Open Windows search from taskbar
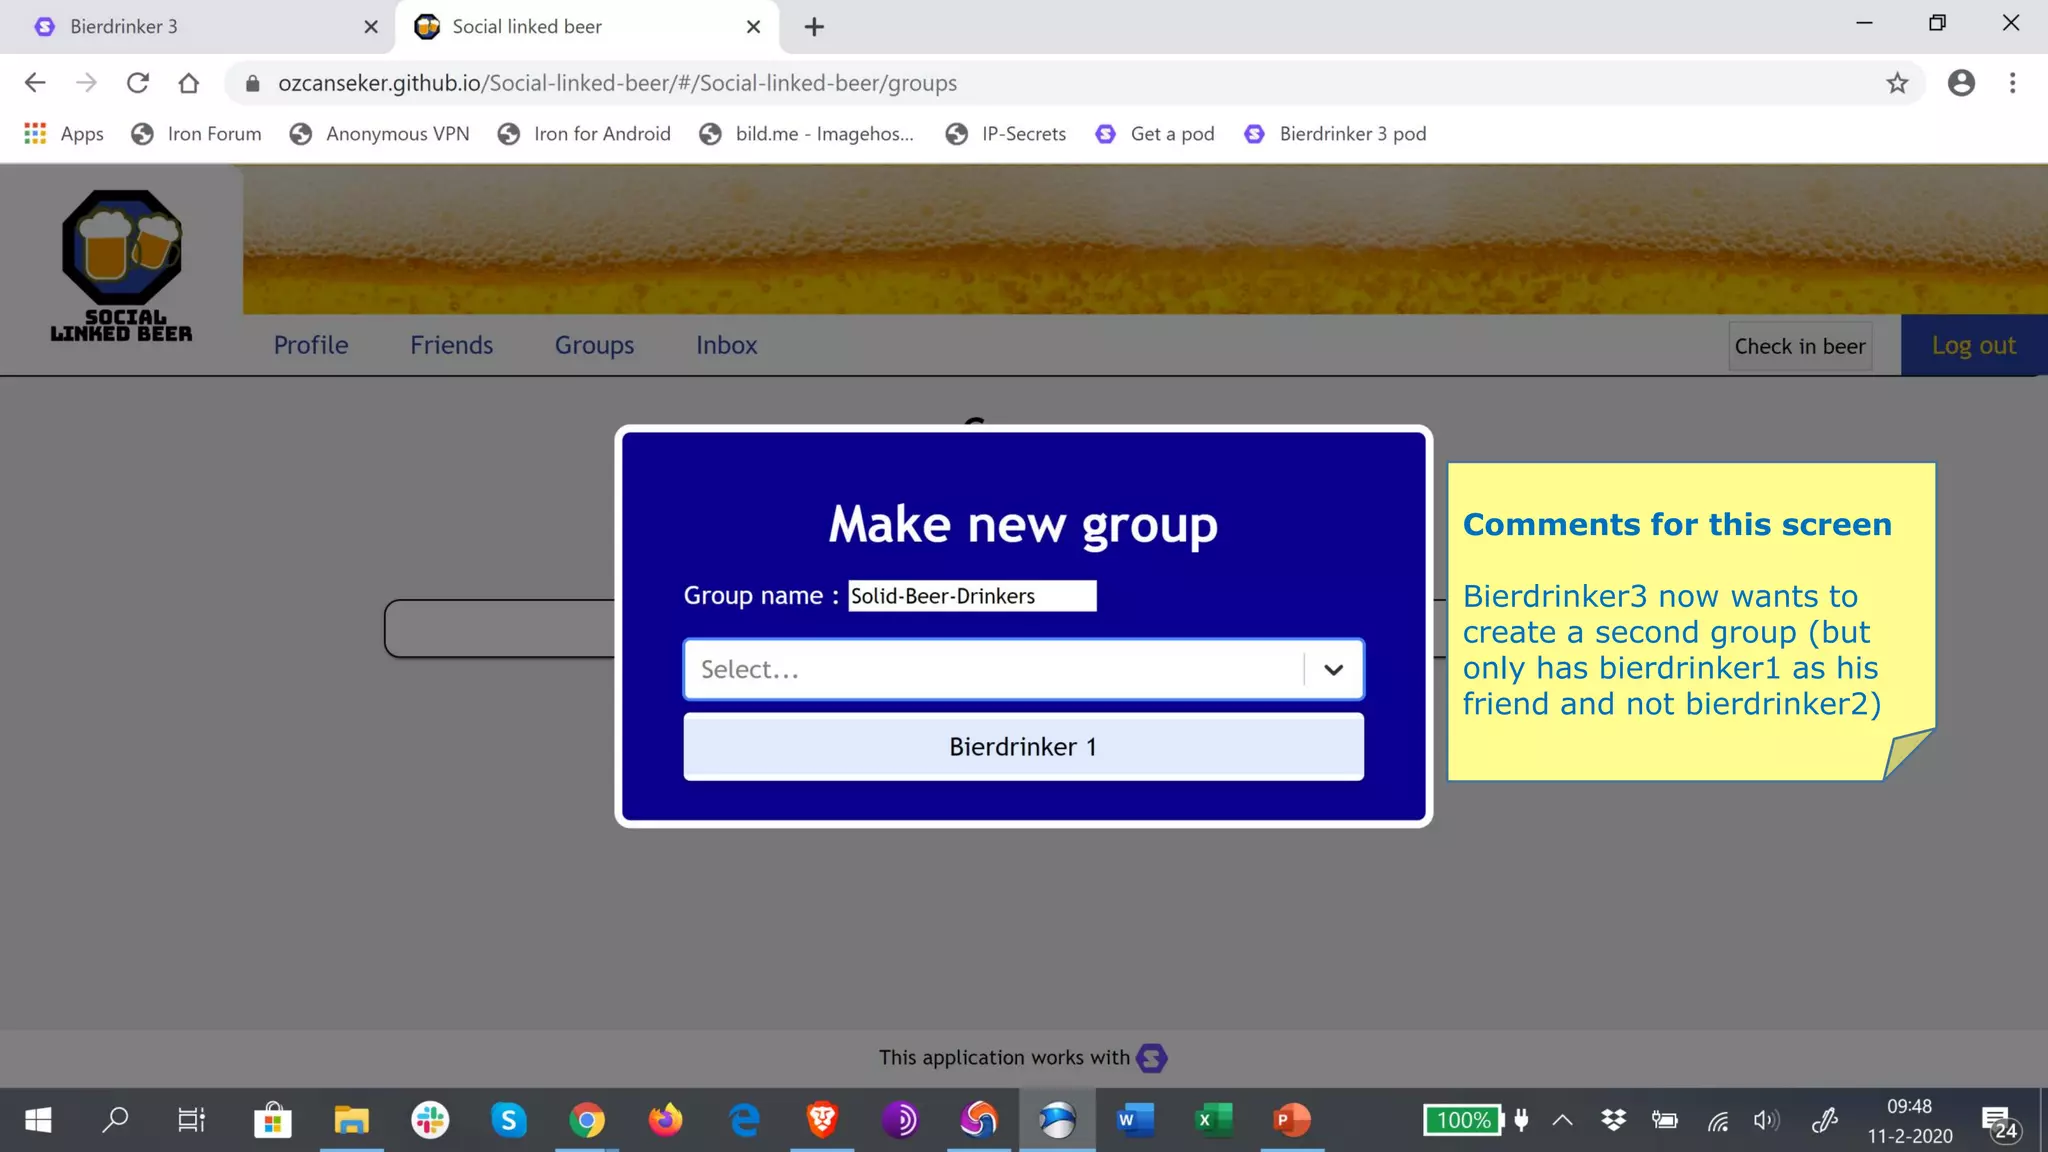The width and height of the screenshot is (2048, 1152). pos(115,1120)
